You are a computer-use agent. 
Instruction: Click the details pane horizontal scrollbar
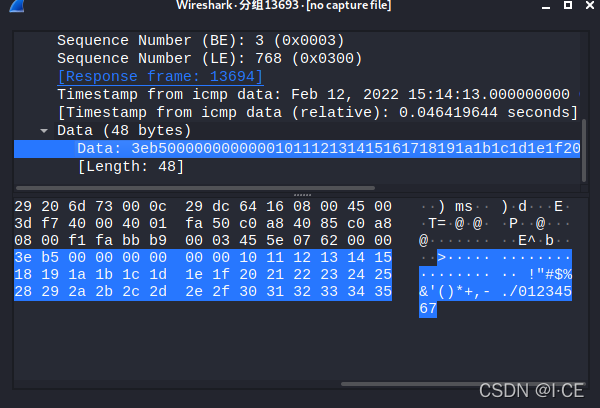click(x=195, y=188)
